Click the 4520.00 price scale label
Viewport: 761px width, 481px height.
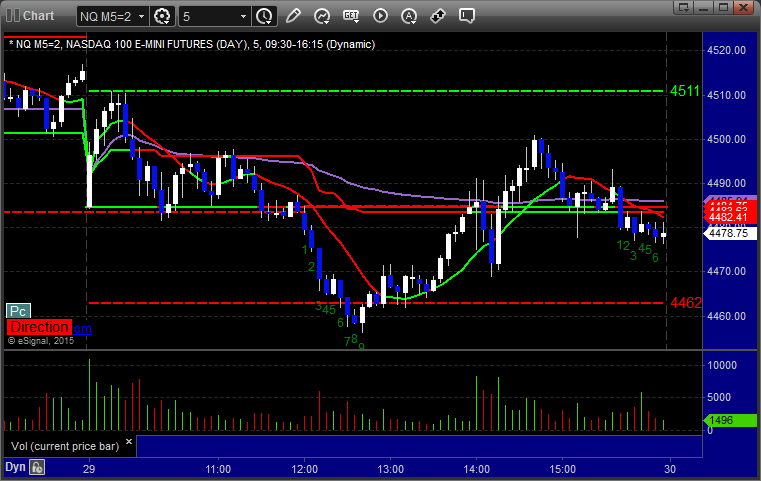[x=727, y=50]
